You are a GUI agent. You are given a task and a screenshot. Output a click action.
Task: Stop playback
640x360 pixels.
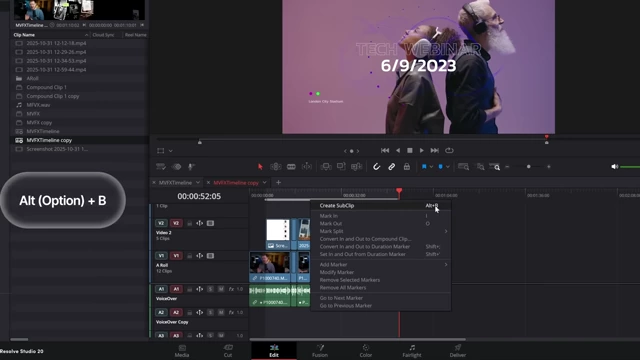point(410,151)
